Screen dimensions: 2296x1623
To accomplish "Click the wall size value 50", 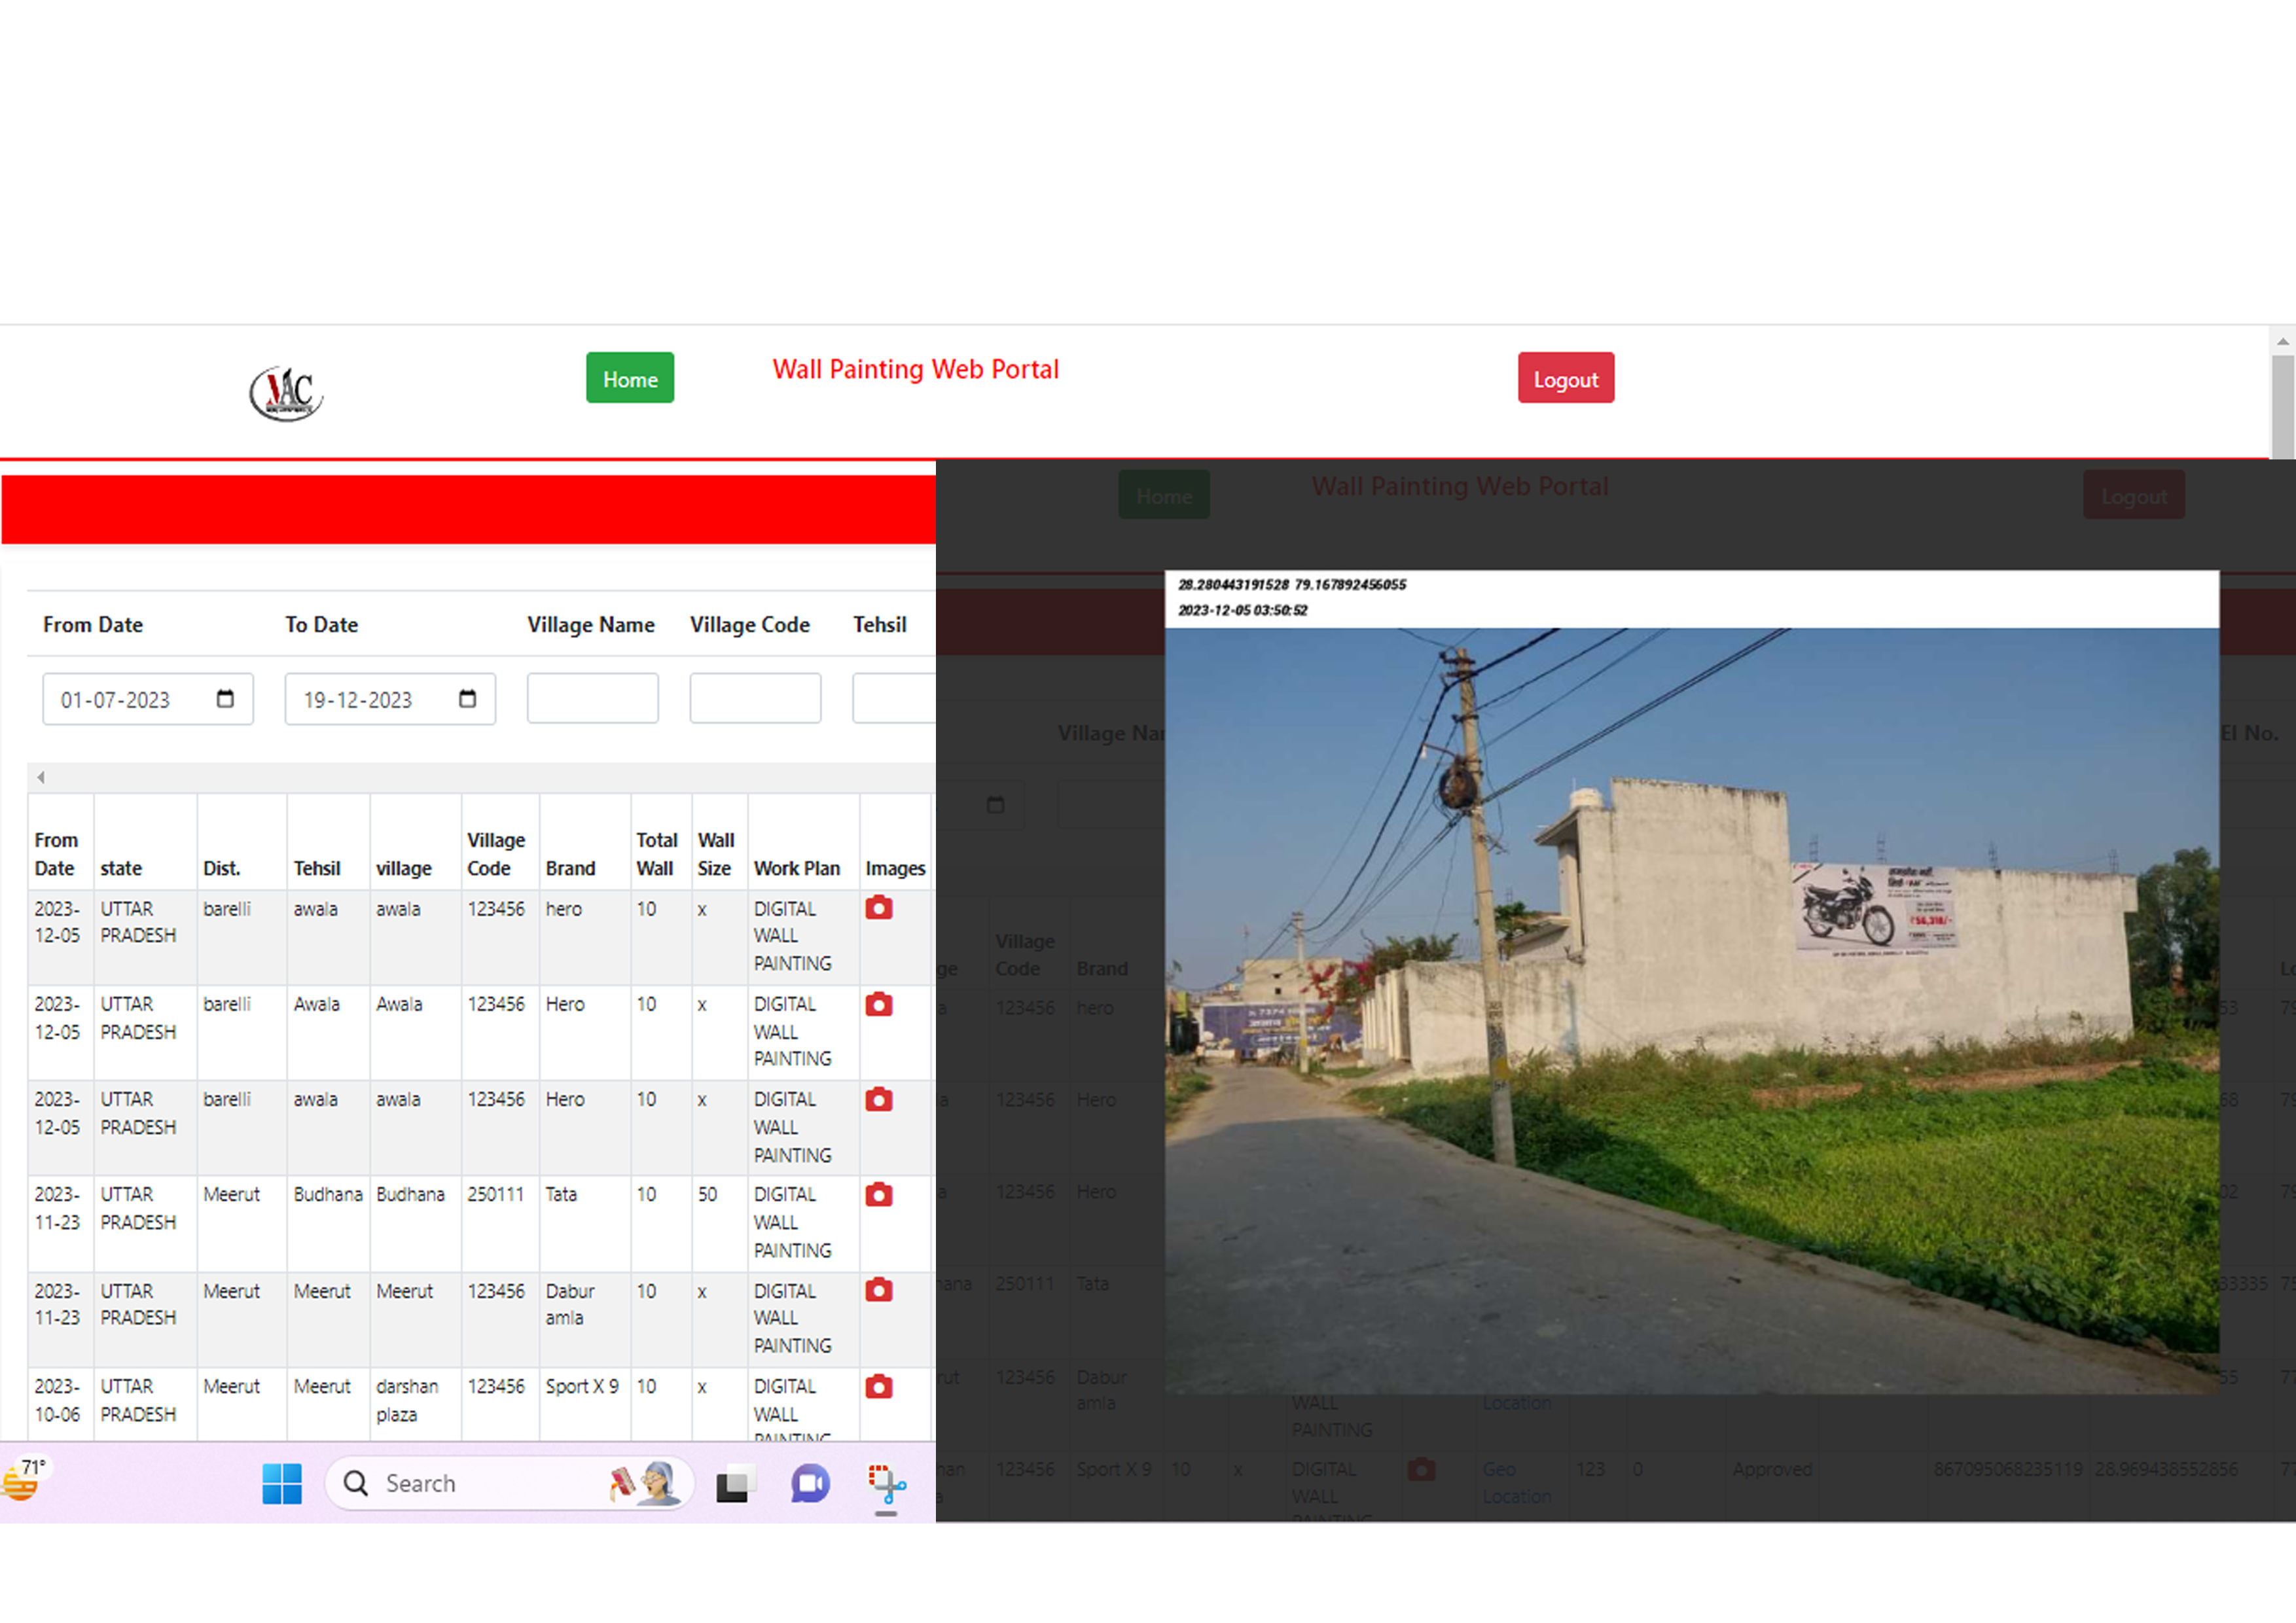I will pyautogui.click(x=708, y=1195).
